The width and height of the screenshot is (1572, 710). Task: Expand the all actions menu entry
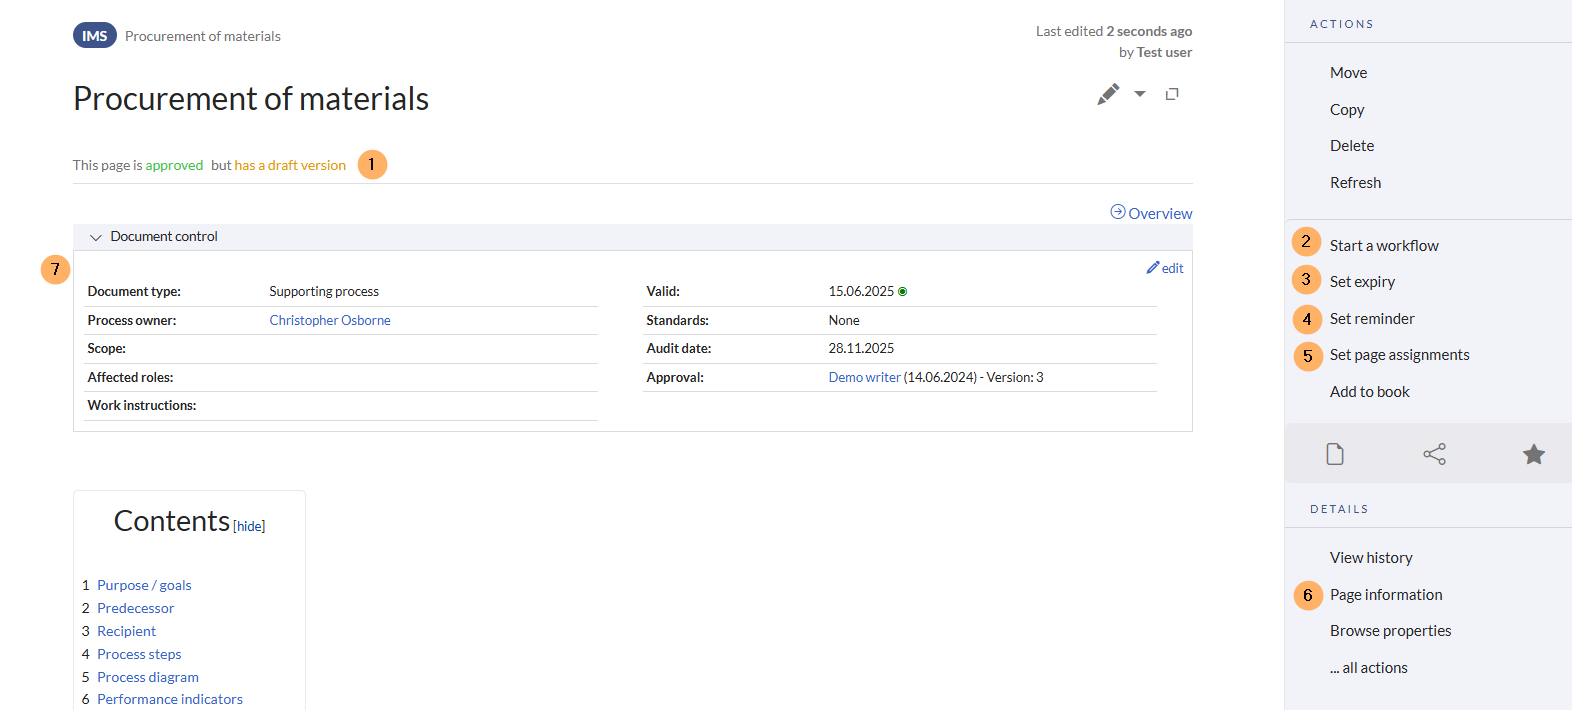coord(1369,668)
